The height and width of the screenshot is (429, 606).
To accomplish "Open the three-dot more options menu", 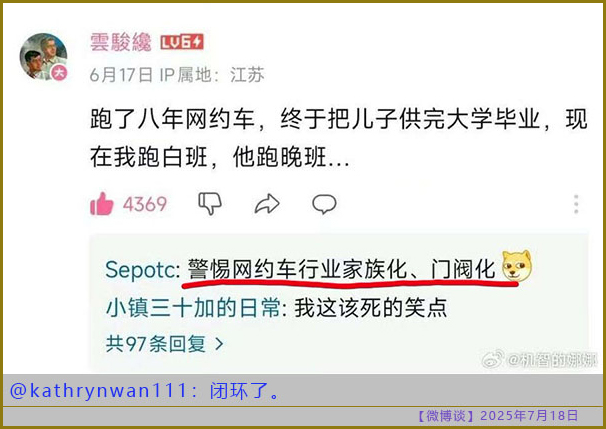I will 576,204.
